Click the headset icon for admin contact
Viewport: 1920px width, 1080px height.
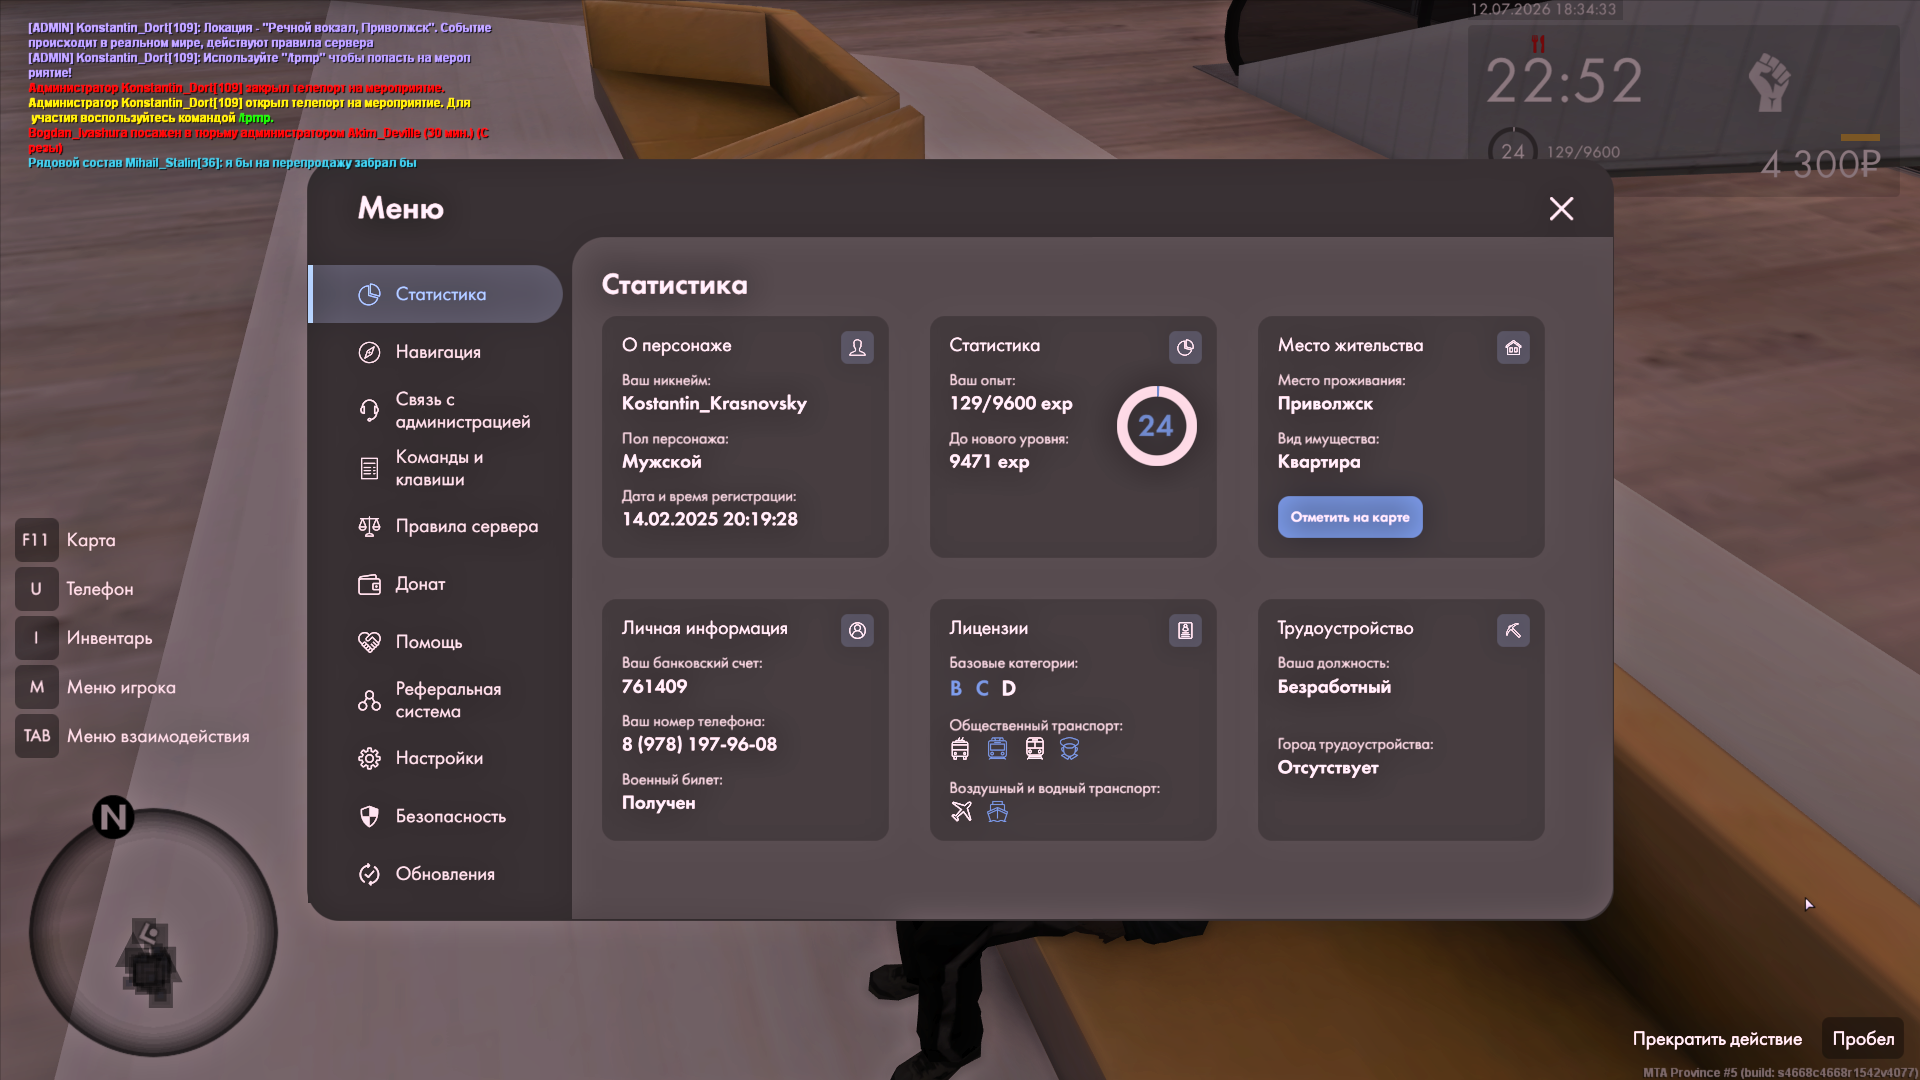click(369, 410)
